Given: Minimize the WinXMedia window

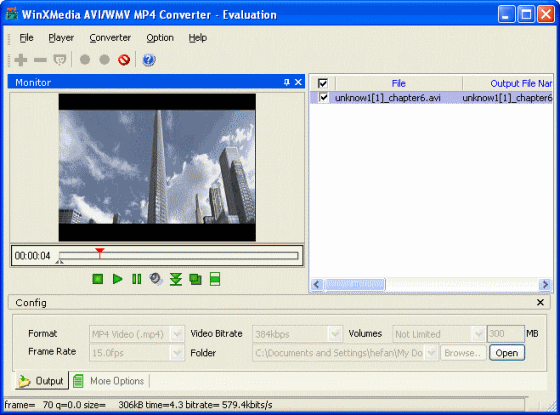Looking at the screenshot, I should (x=506, y=14).
